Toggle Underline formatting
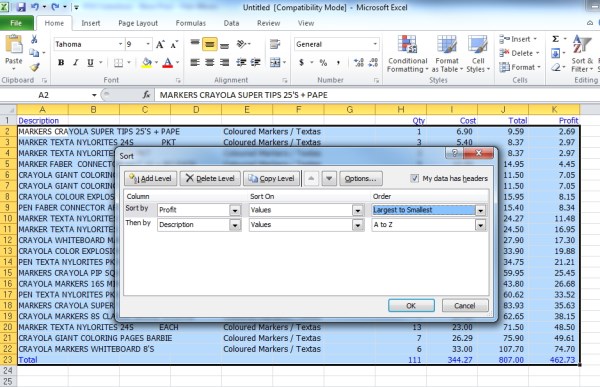The width and height of the screenshot is (600, 387). (90, 62)
